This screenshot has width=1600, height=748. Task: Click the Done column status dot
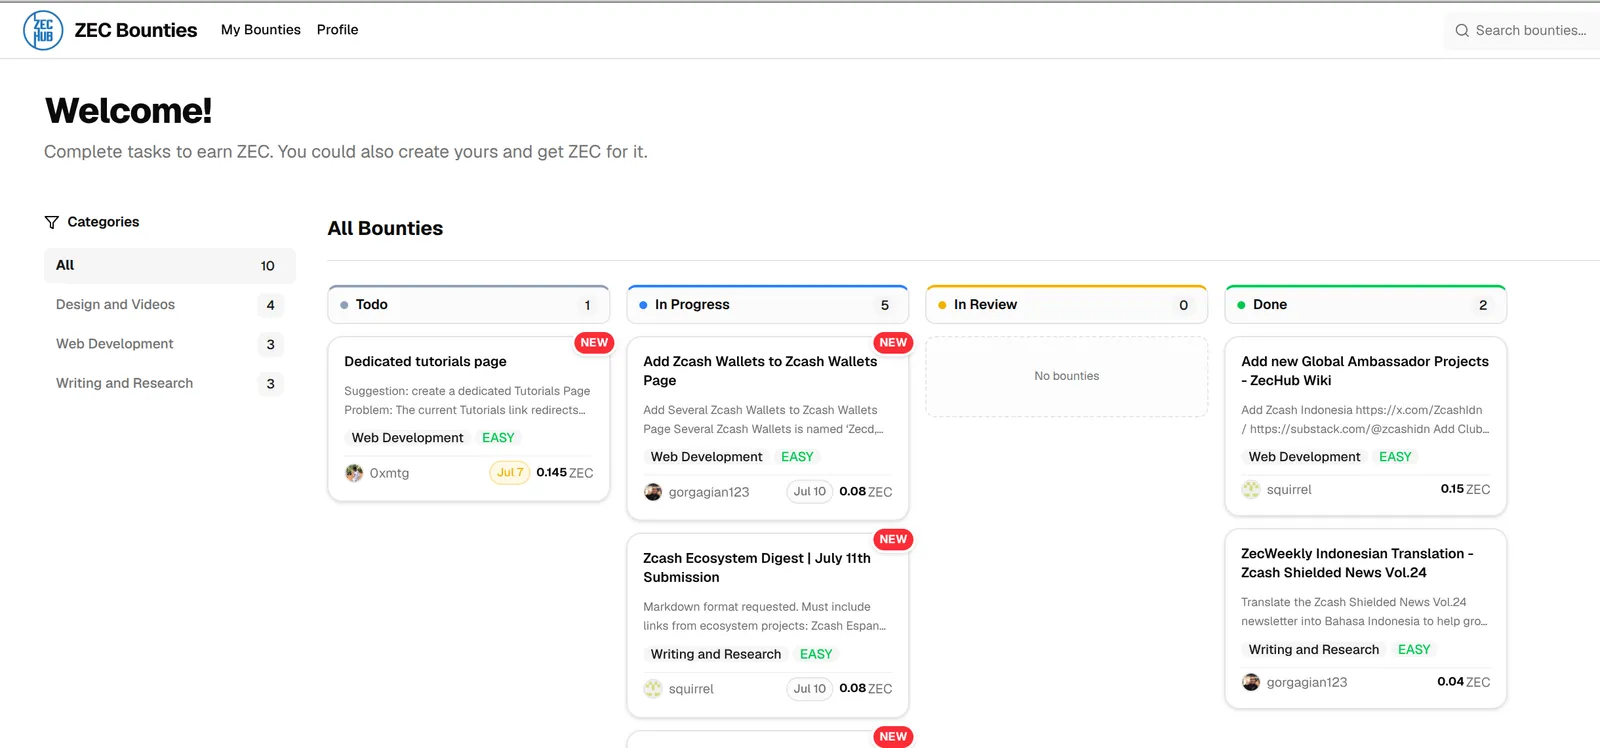point(1241,305)
